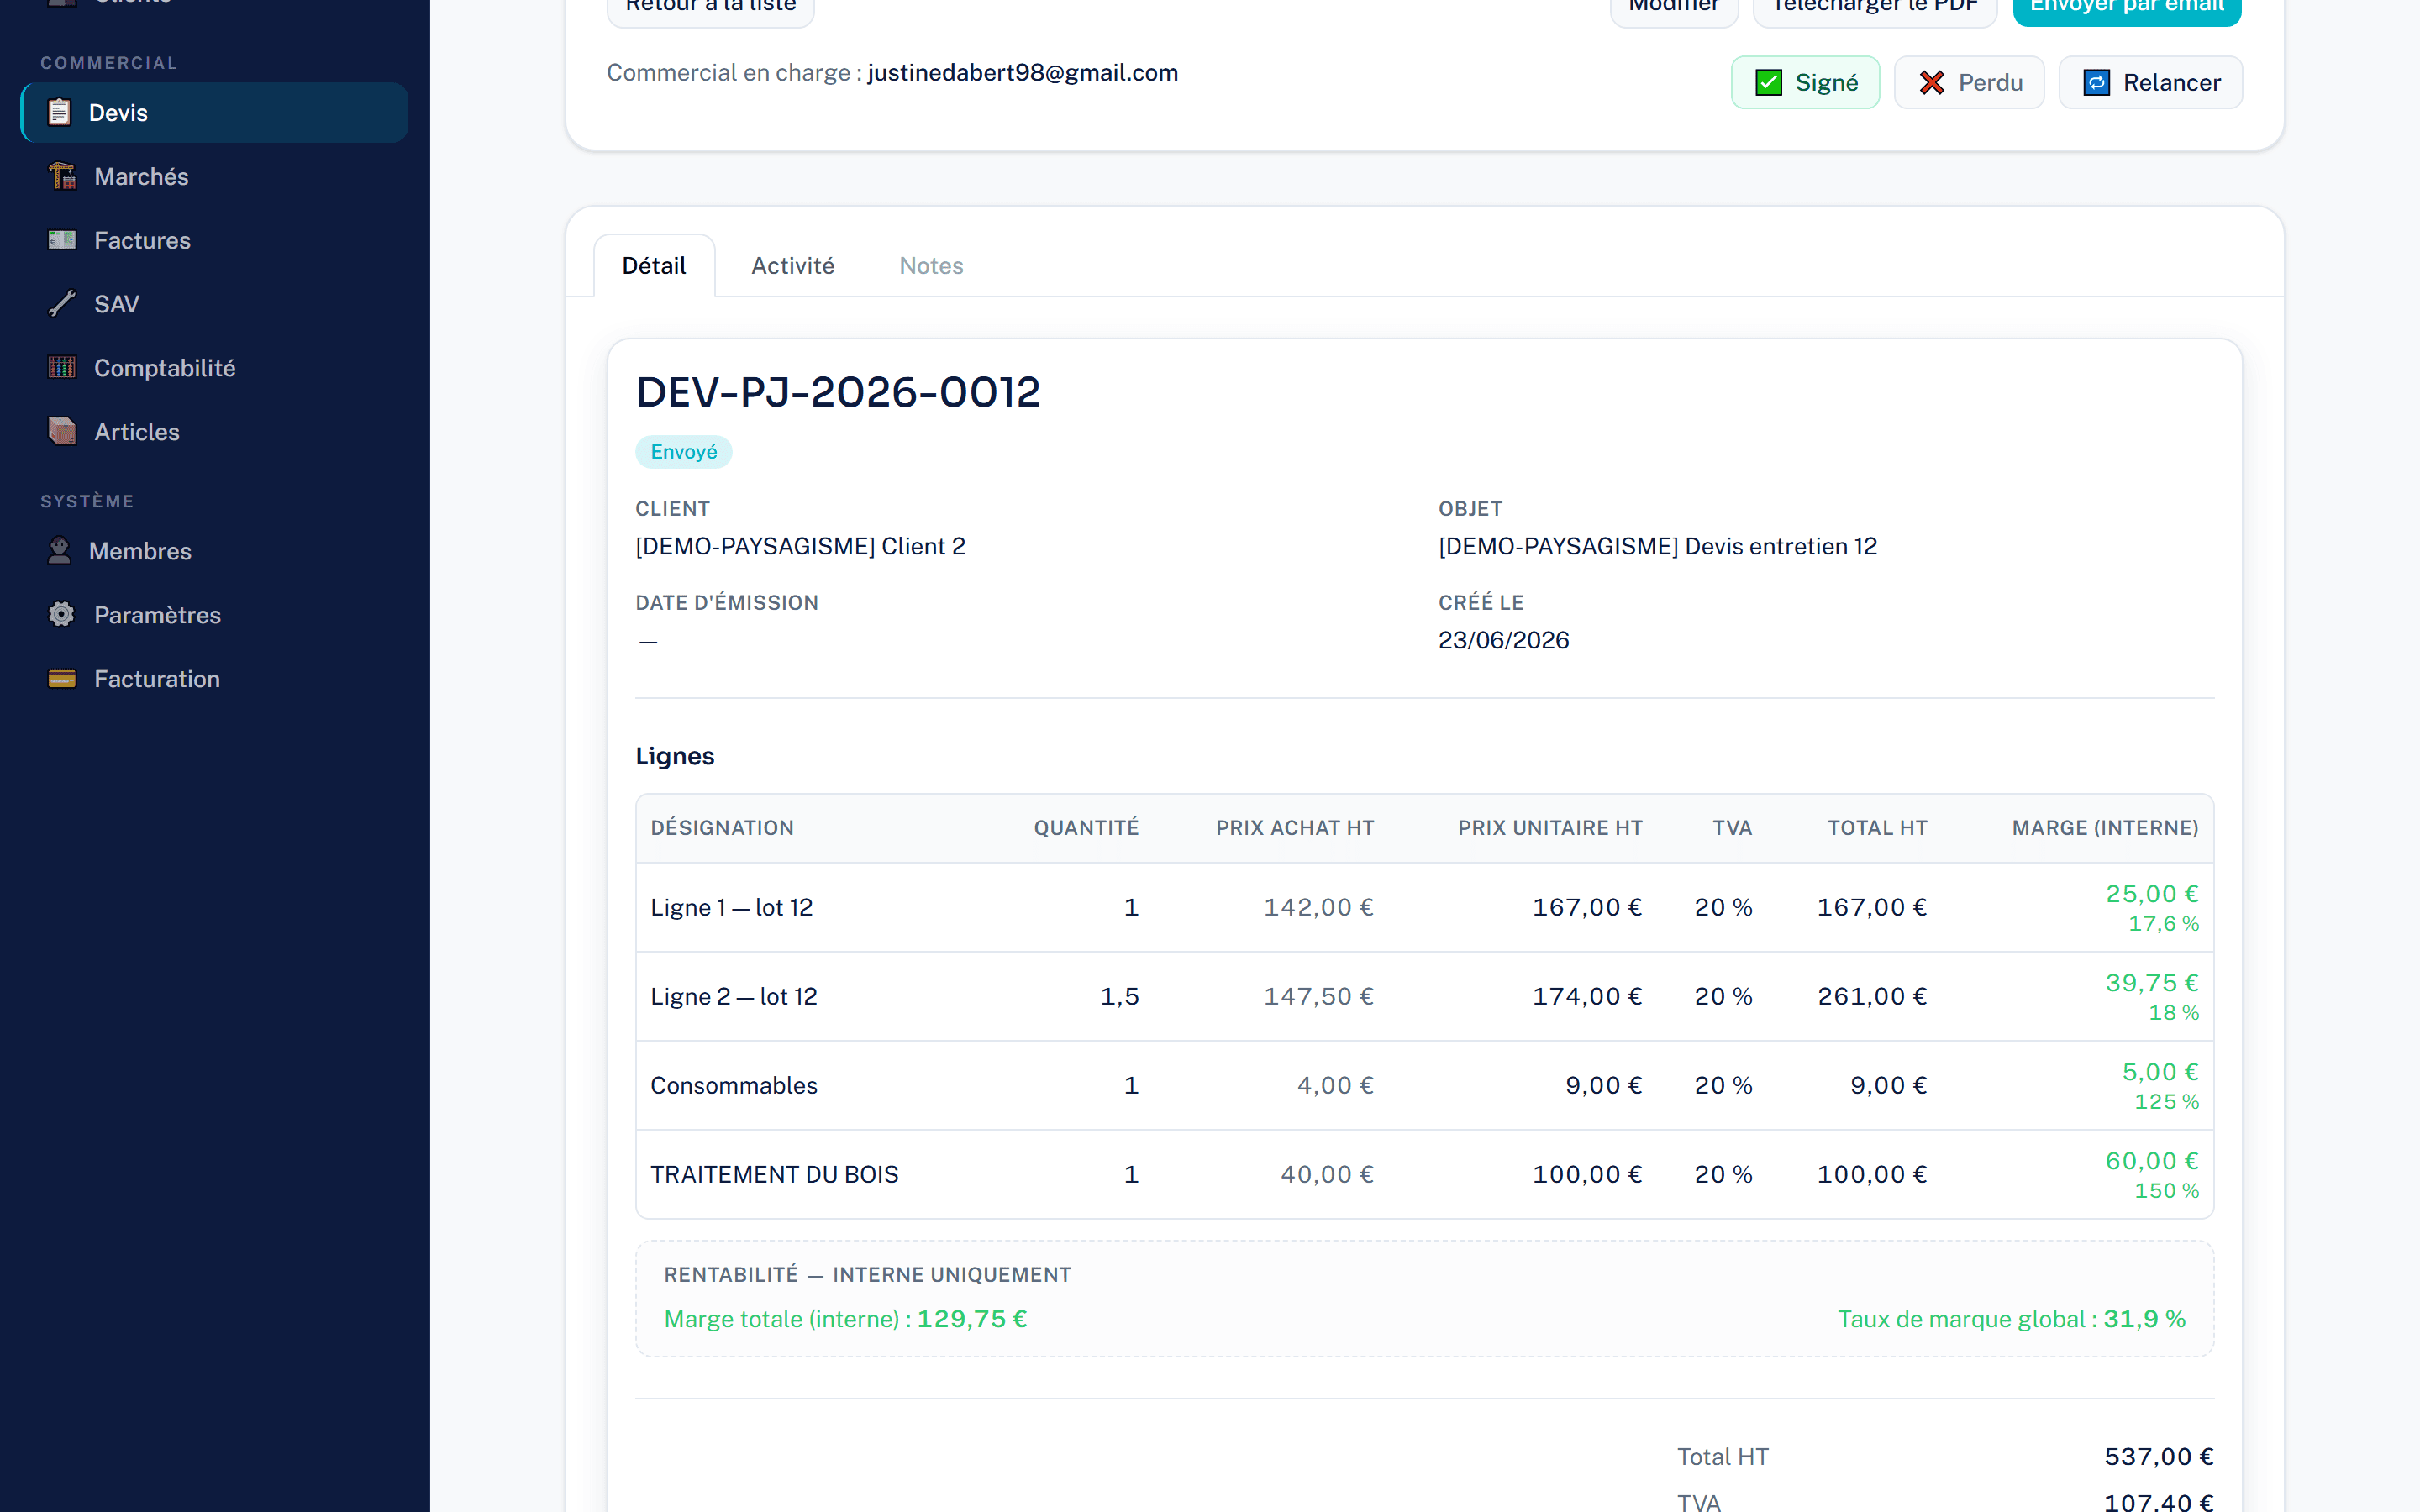Click the Marge (interne) column header
The height and width of the screenshot is (1512, 2420).
(x=2105, y=828)
